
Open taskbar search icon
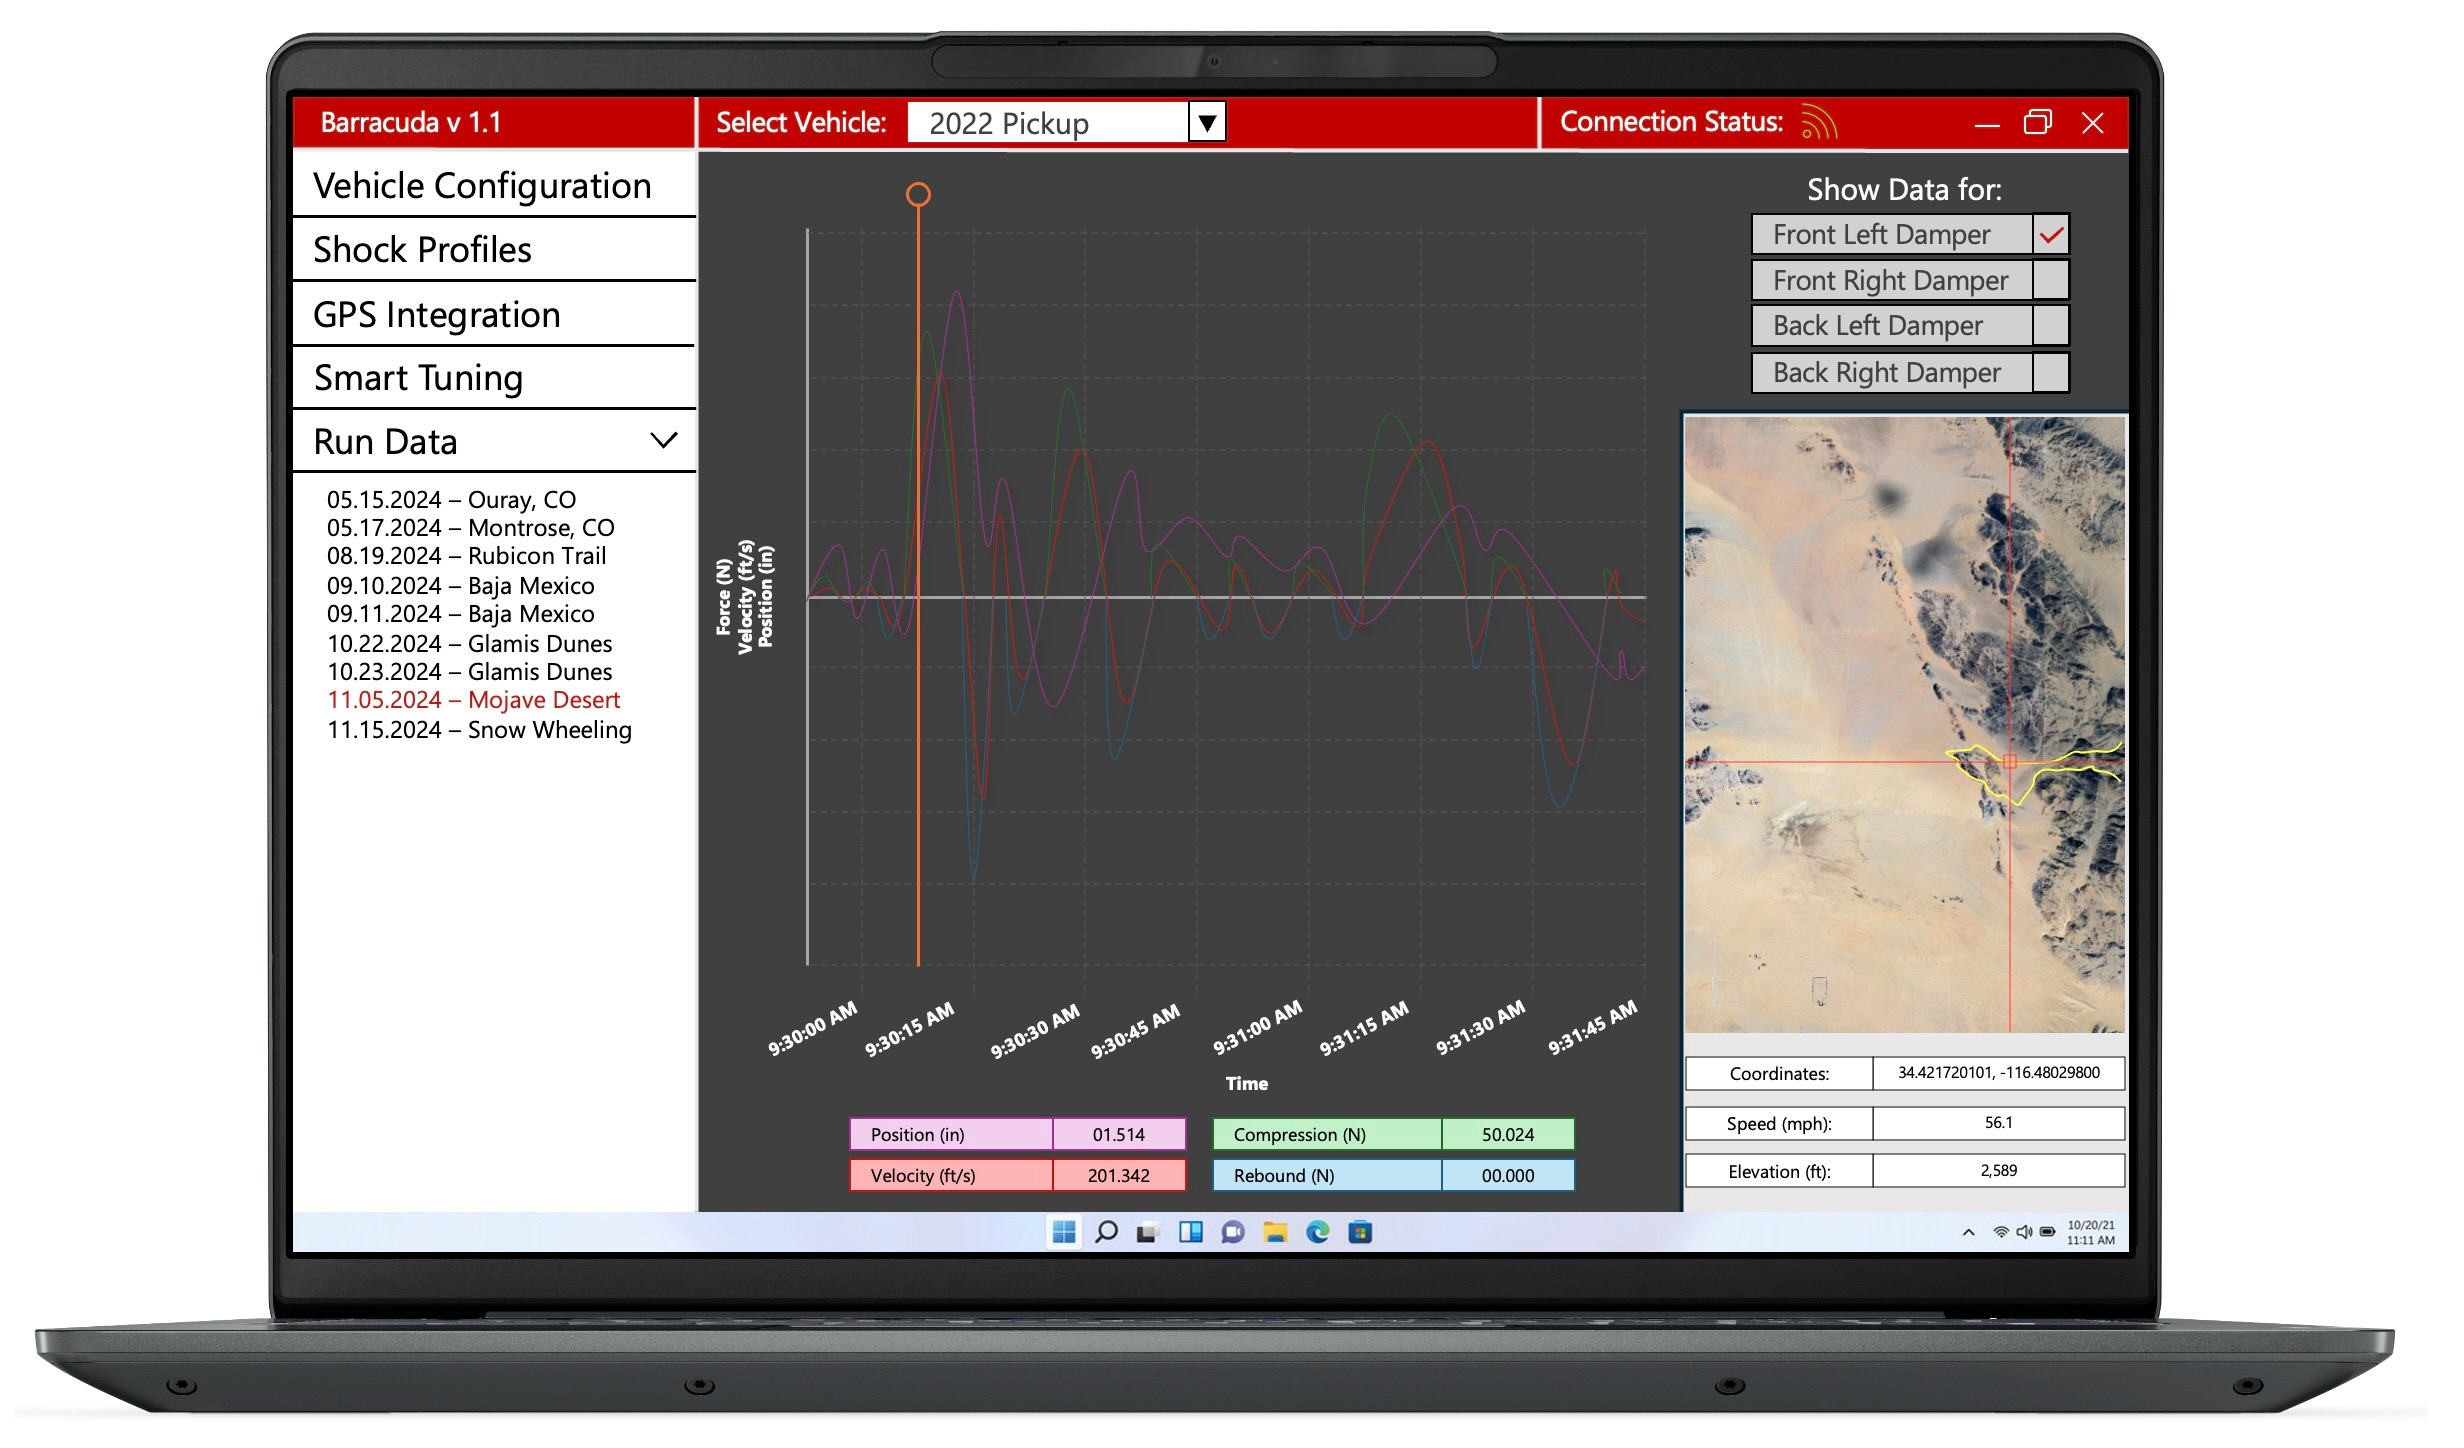pyautogui.click(x=1106, y=1232)
